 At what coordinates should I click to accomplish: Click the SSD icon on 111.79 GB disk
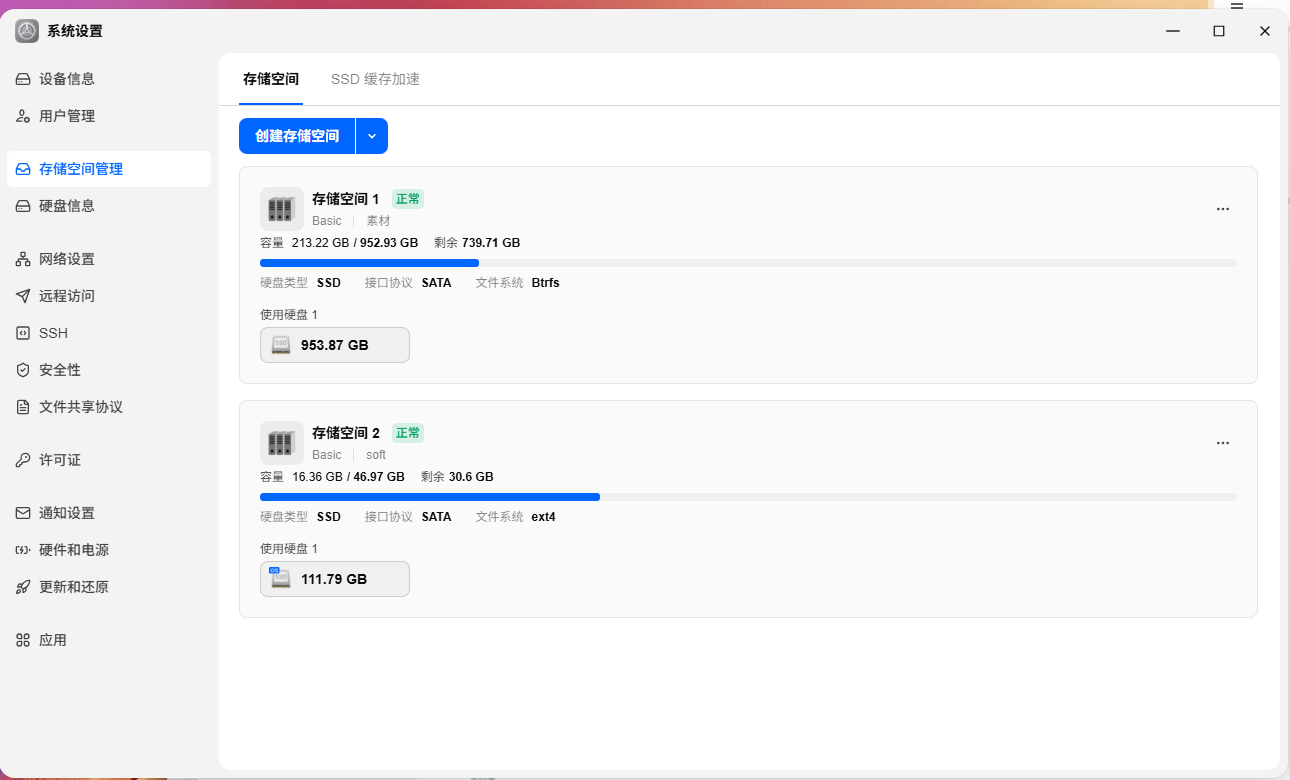tap(280, 578)
